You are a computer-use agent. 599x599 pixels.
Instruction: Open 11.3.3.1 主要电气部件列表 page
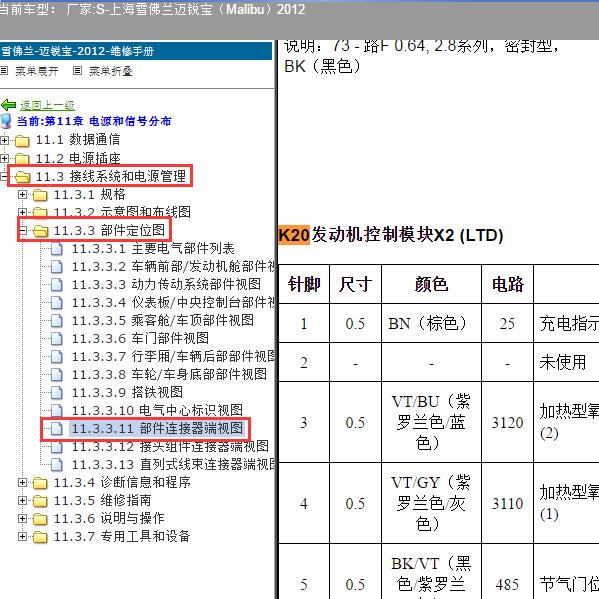point(153,249)
